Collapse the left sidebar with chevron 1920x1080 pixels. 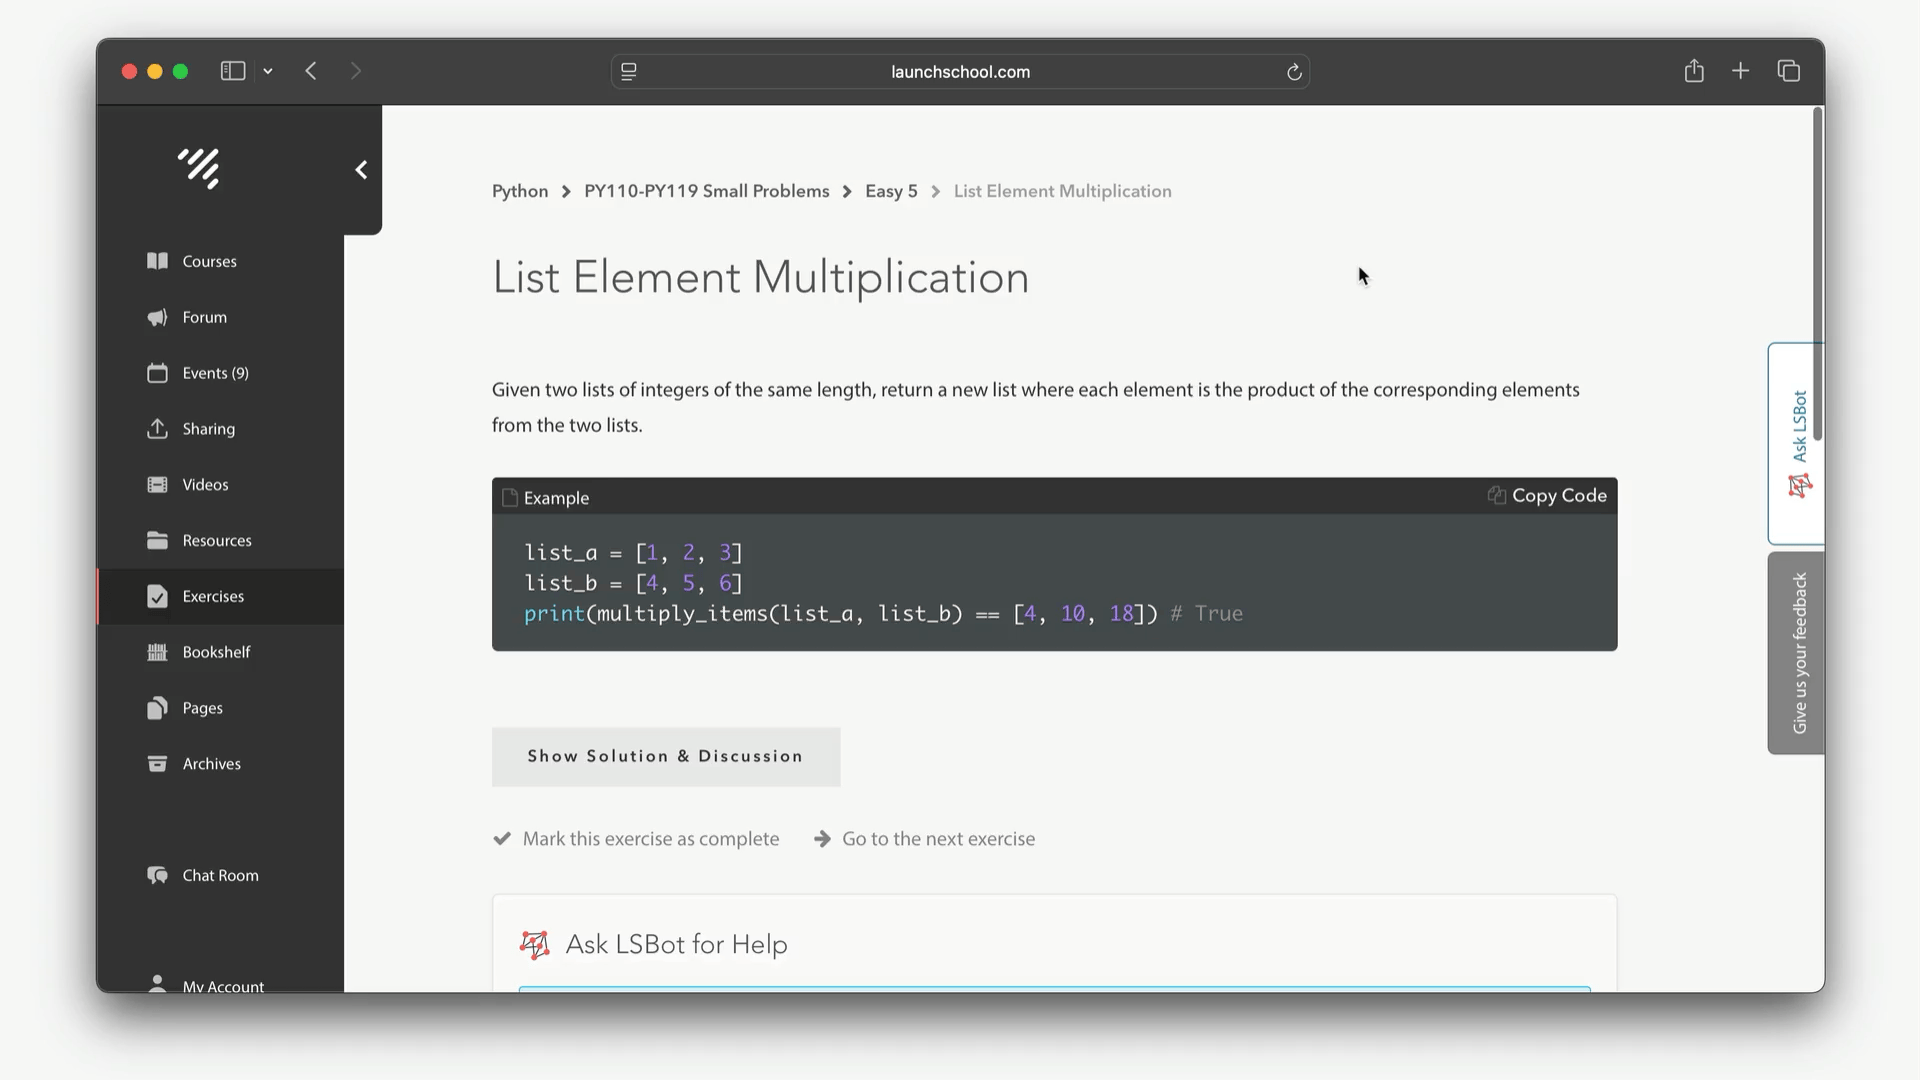pyautogui.click(x=361, y=170)
